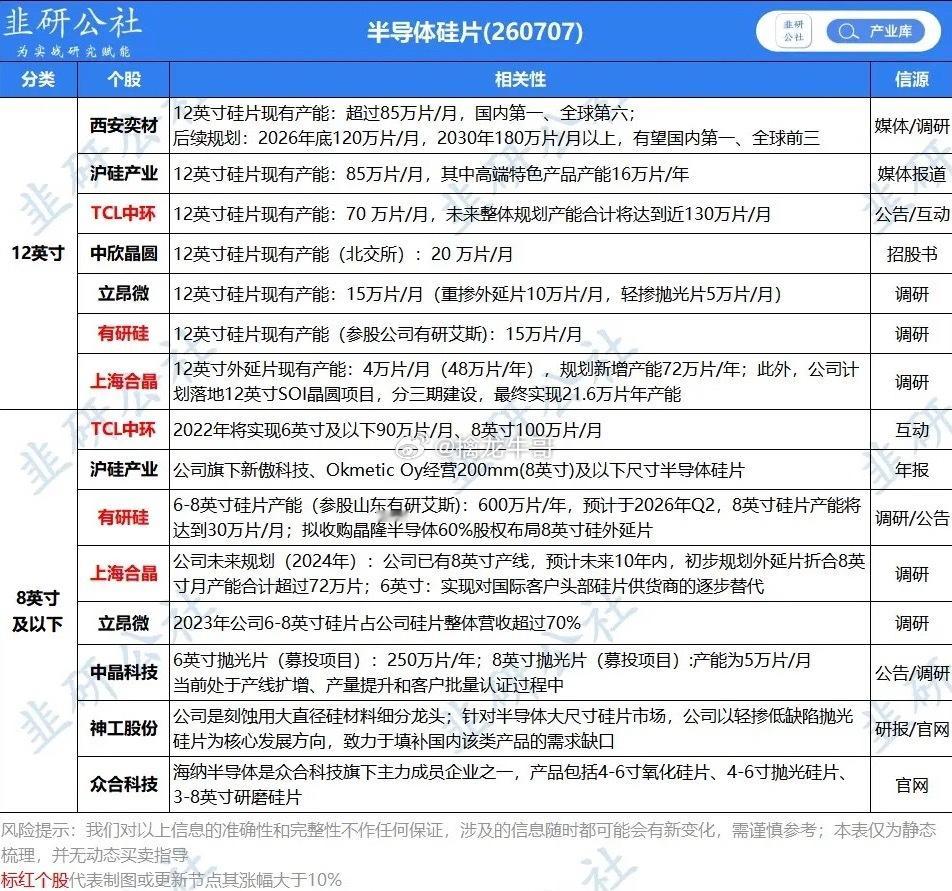Click the 产业库 search button
This screenshot has height=891, width=952.
pyautogui.click(x=875, y=32)
